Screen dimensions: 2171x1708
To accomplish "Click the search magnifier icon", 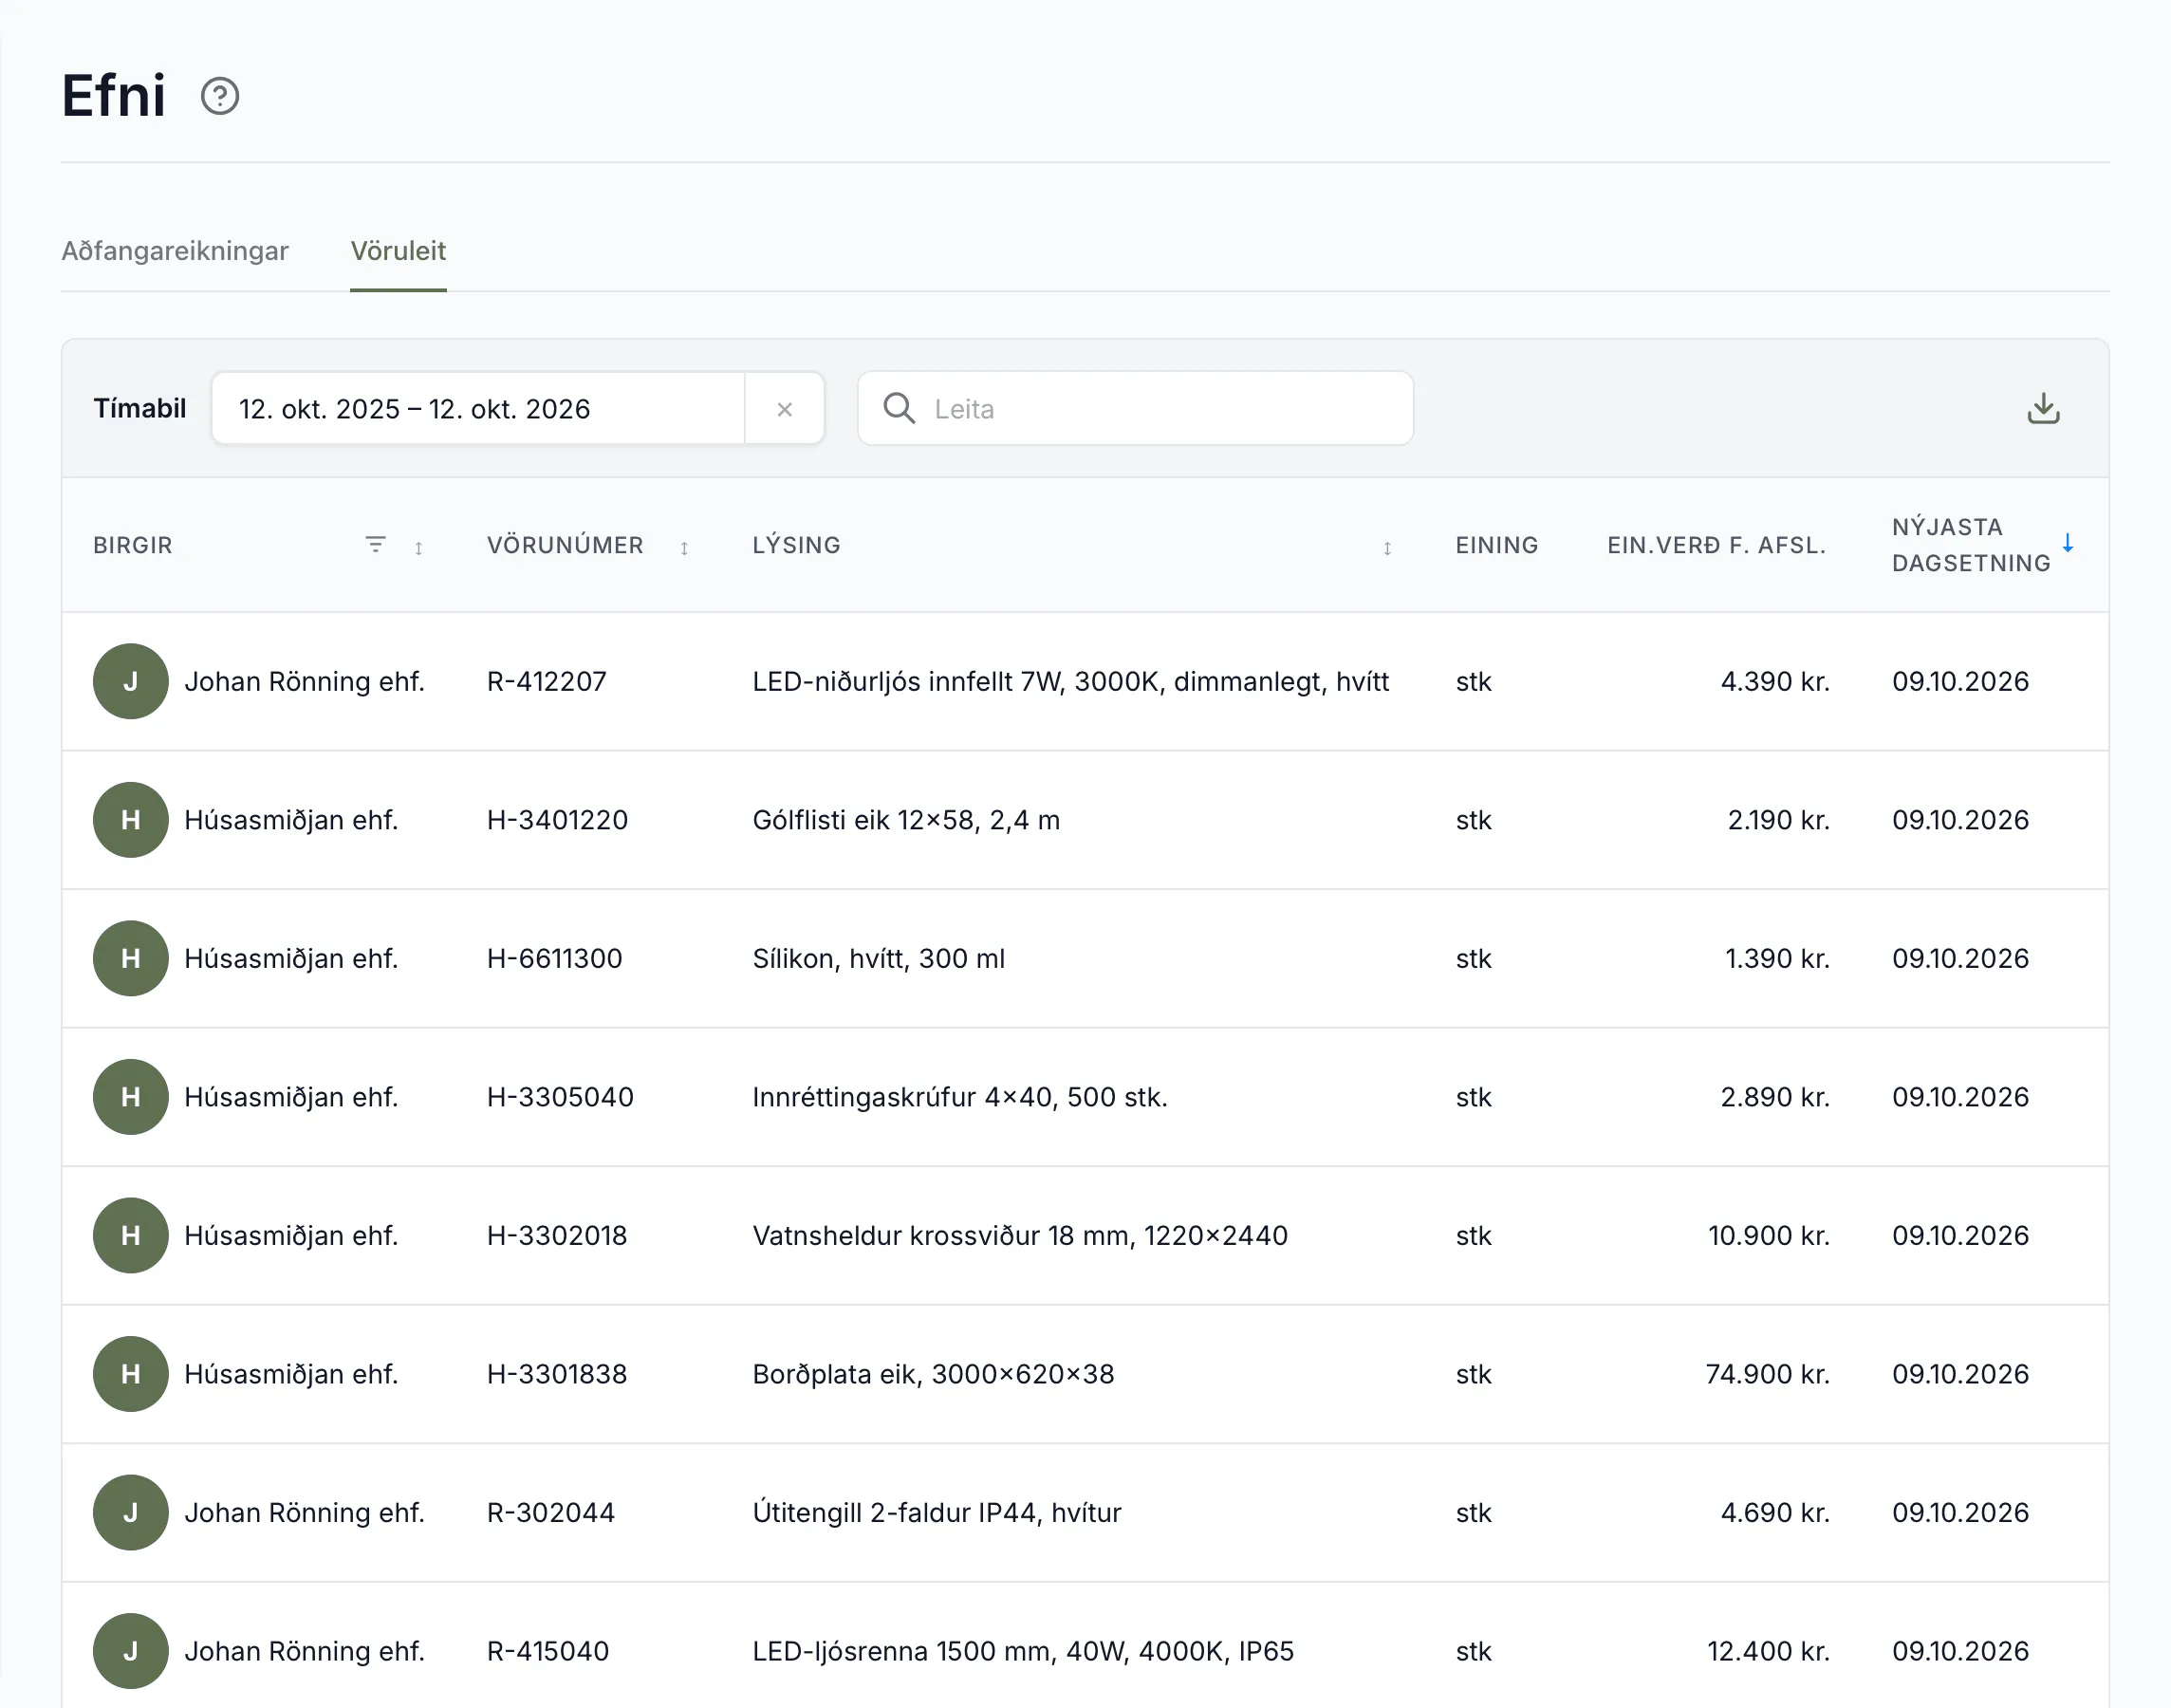I will [x=899, y=408].
